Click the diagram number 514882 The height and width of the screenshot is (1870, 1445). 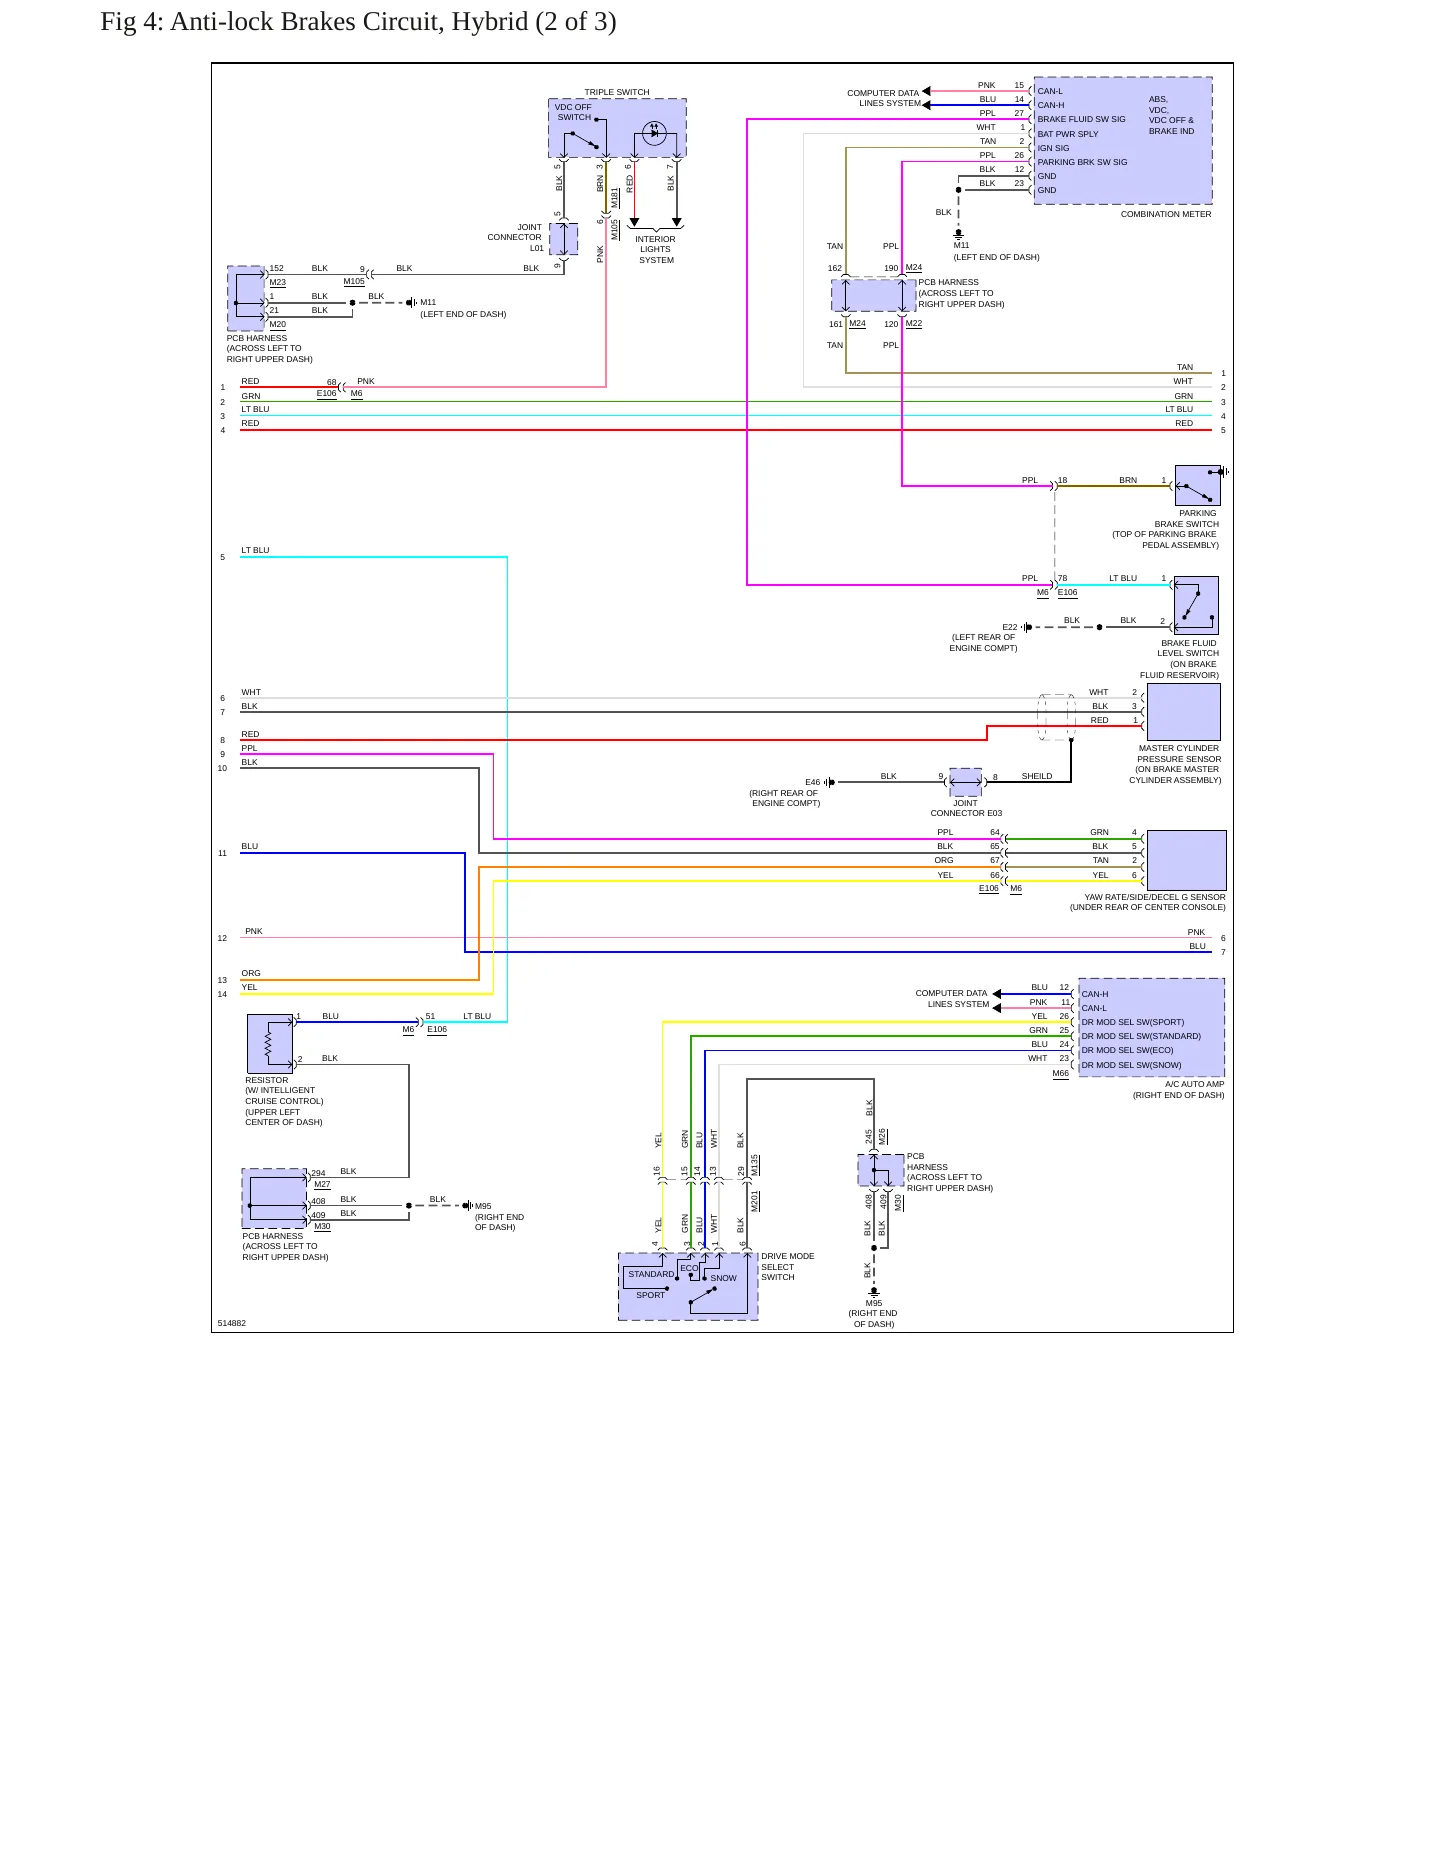[232, 1323]
